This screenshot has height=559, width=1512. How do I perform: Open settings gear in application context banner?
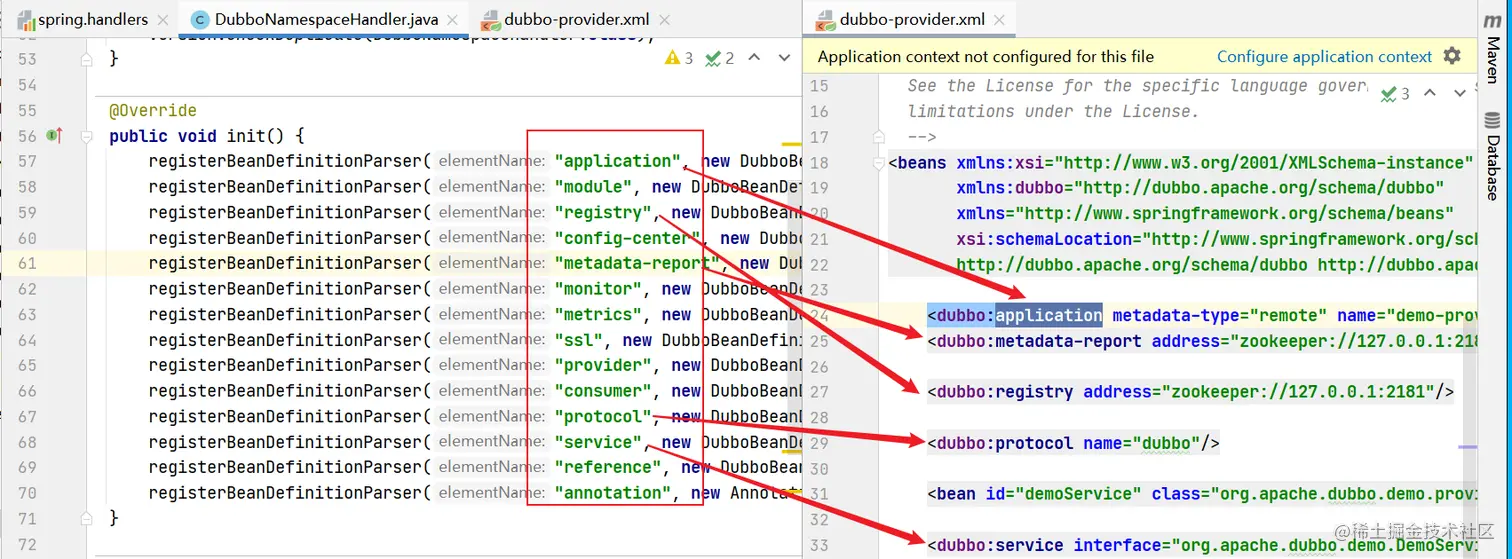[x=1452, y=56]
